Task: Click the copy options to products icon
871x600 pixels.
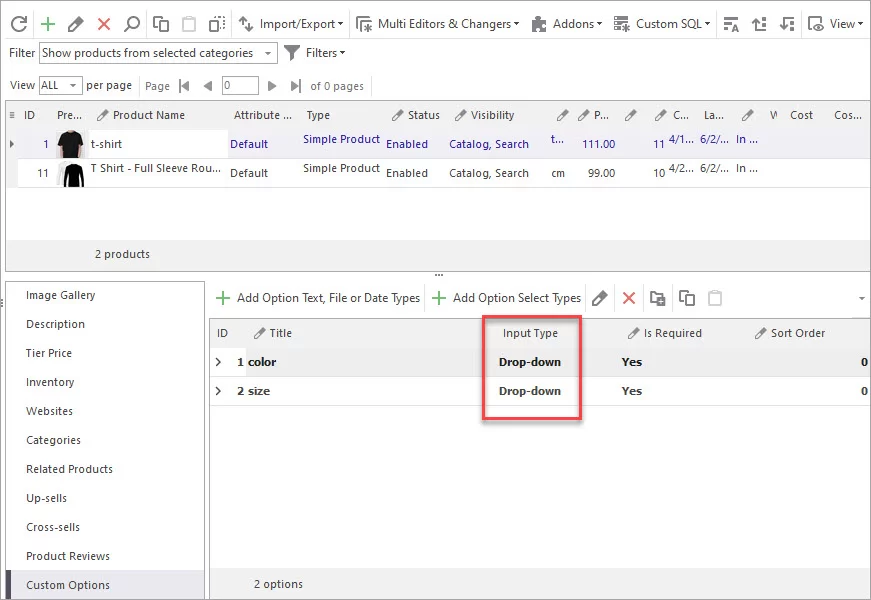Action: point(658,298)
